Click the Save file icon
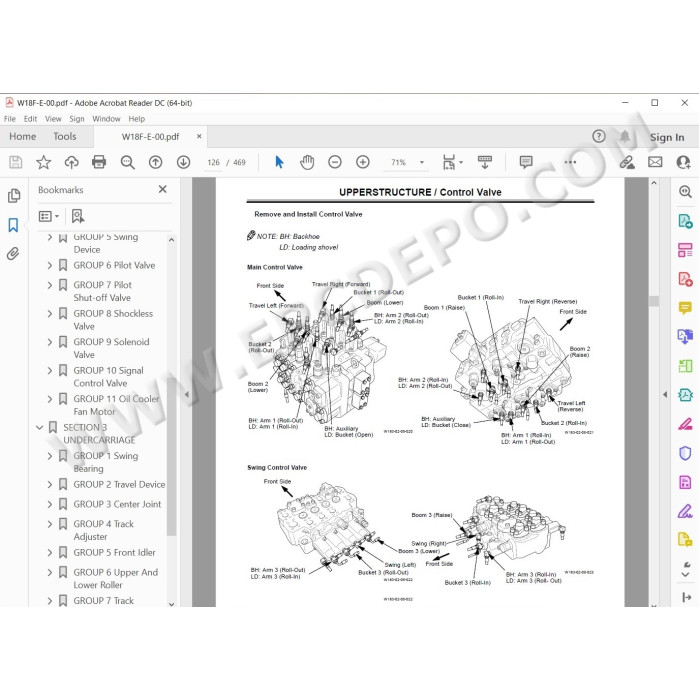This screenshot has width=700, height=700. click(16, 162)
